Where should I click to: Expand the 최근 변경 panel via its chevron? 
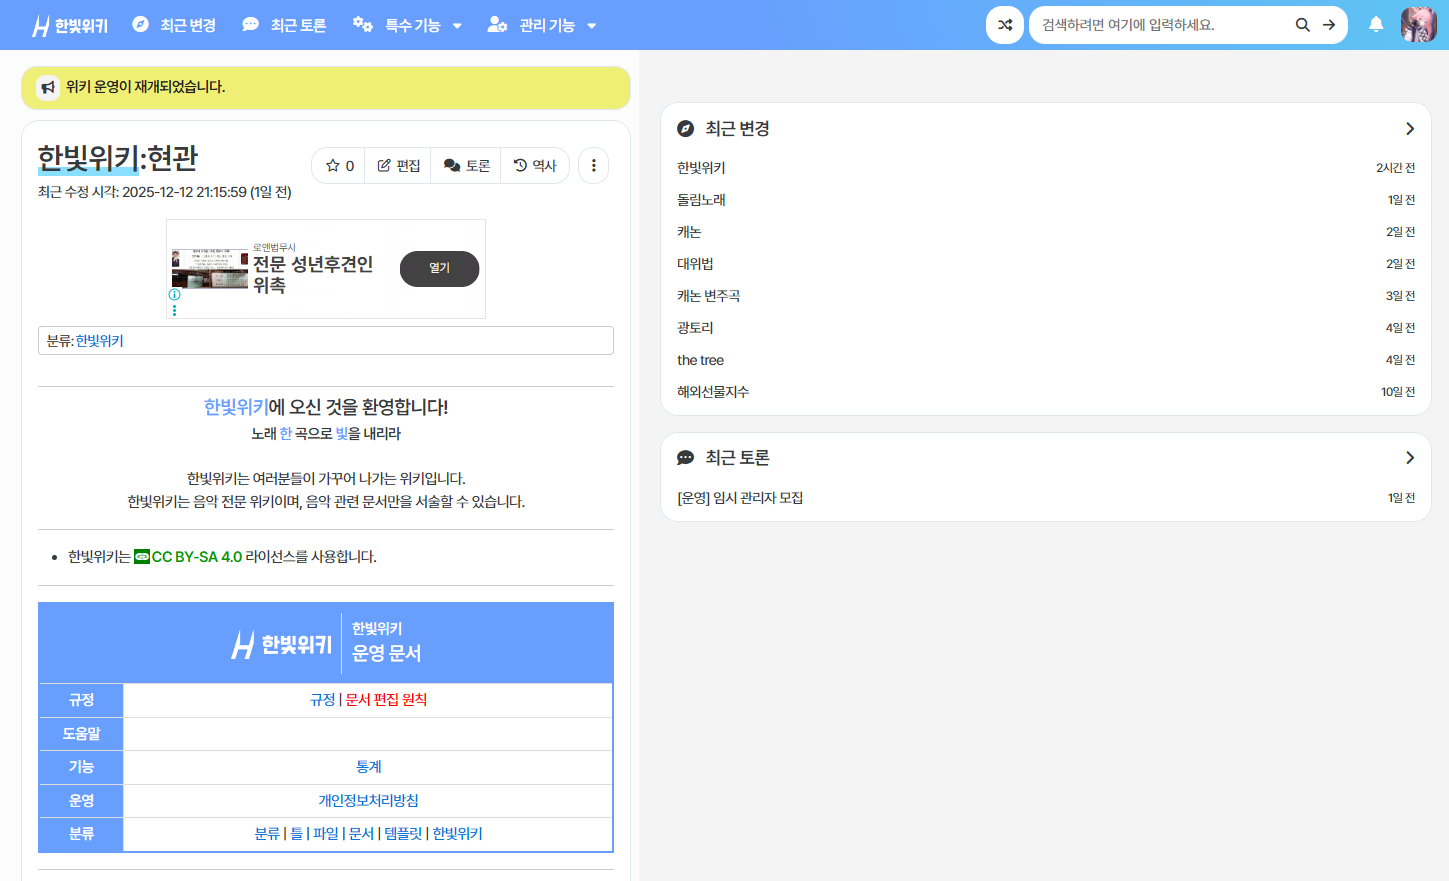point(1409,128)
